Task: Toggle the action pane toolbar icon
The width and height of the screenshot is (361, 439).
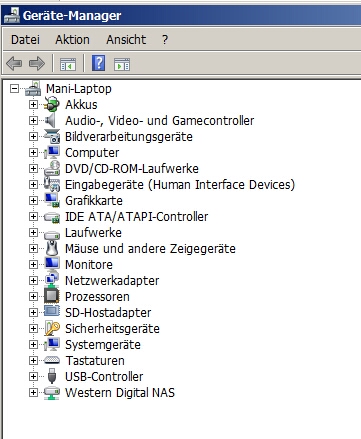Action: [x=122, y=64]
